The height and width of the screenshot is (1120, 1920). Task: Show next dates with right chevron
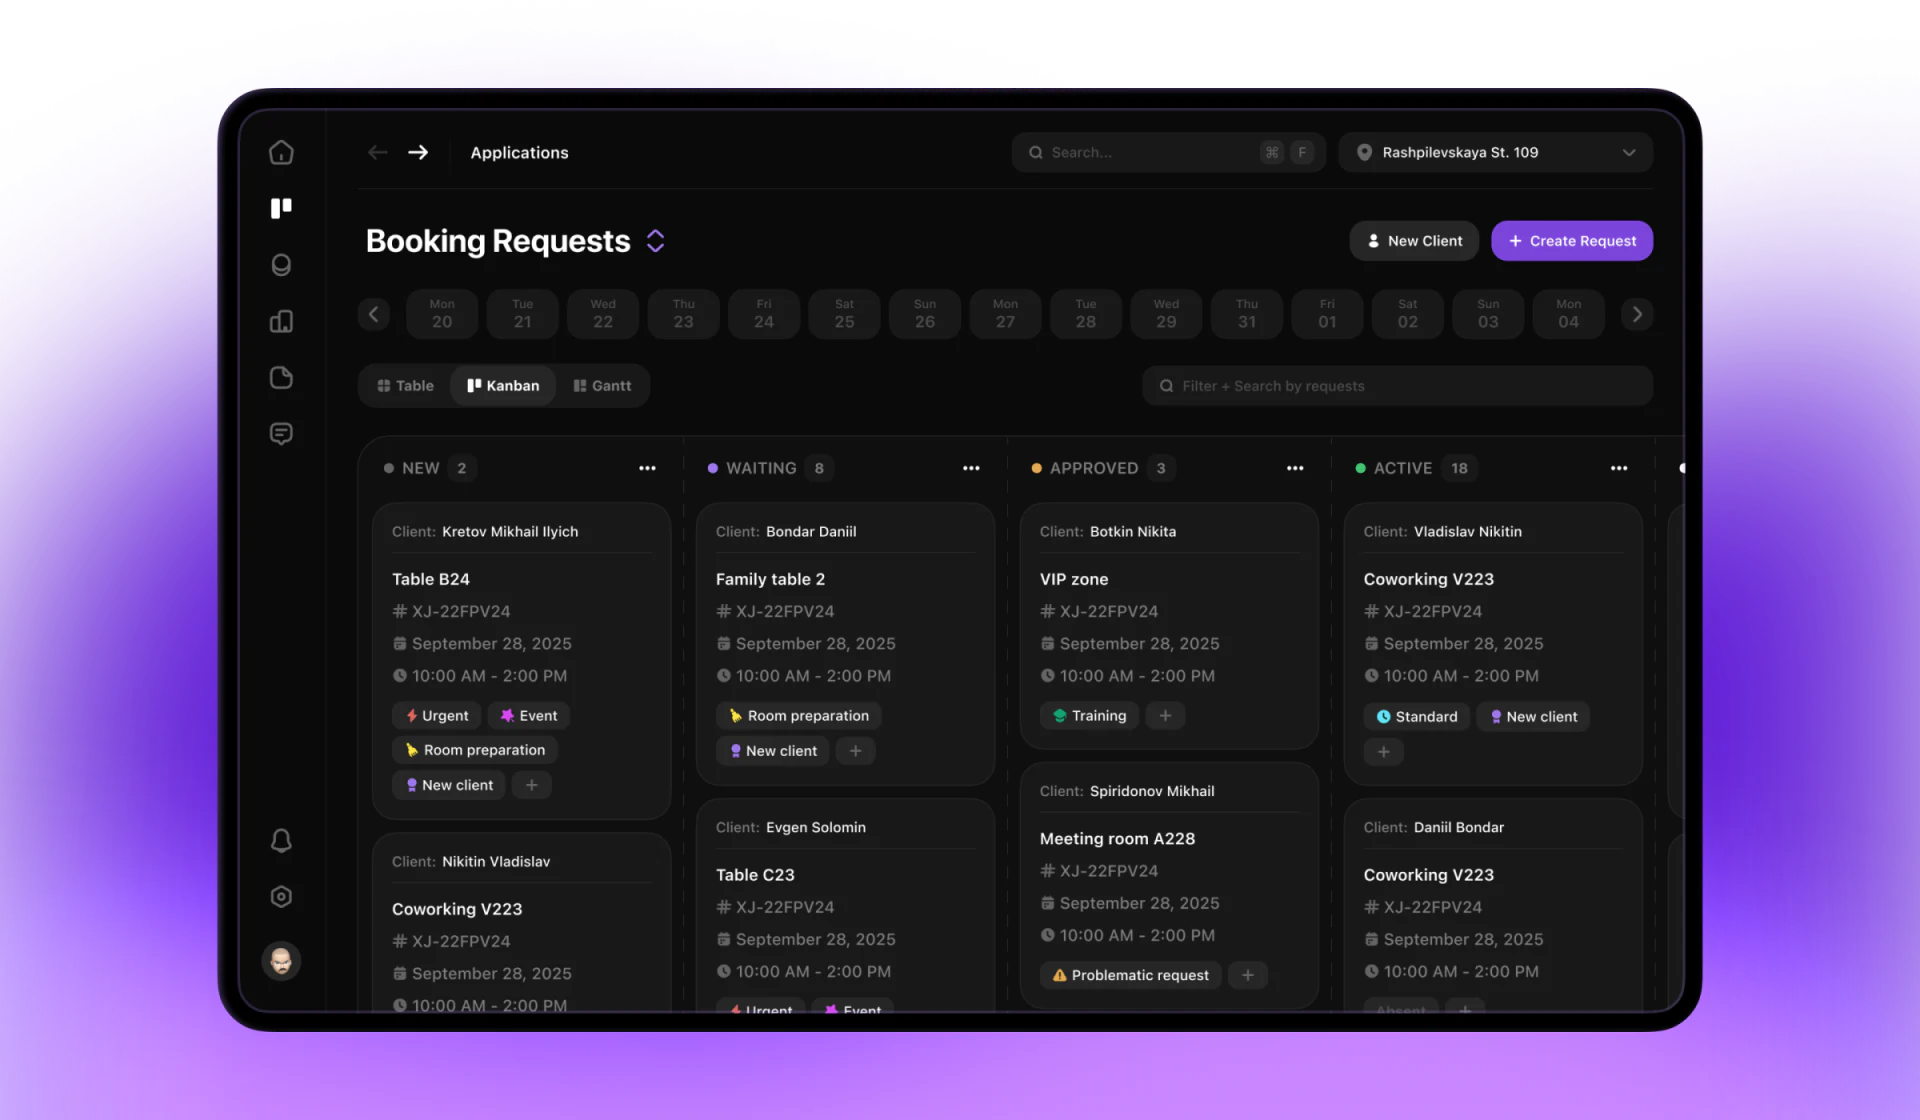click(x=1637, y=314)
